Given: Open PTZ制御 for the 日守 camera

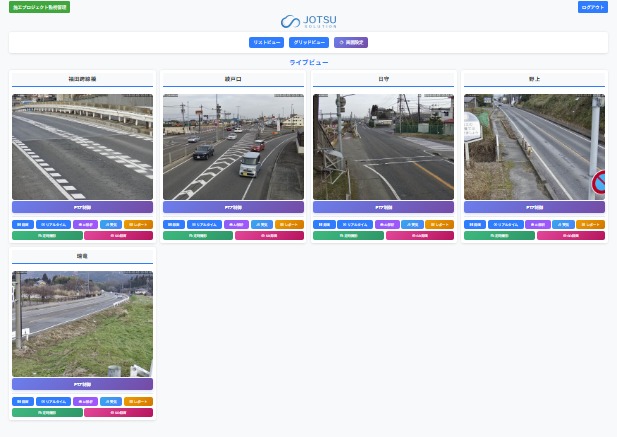Looking at the screenshot, I should tap(383, 207).
